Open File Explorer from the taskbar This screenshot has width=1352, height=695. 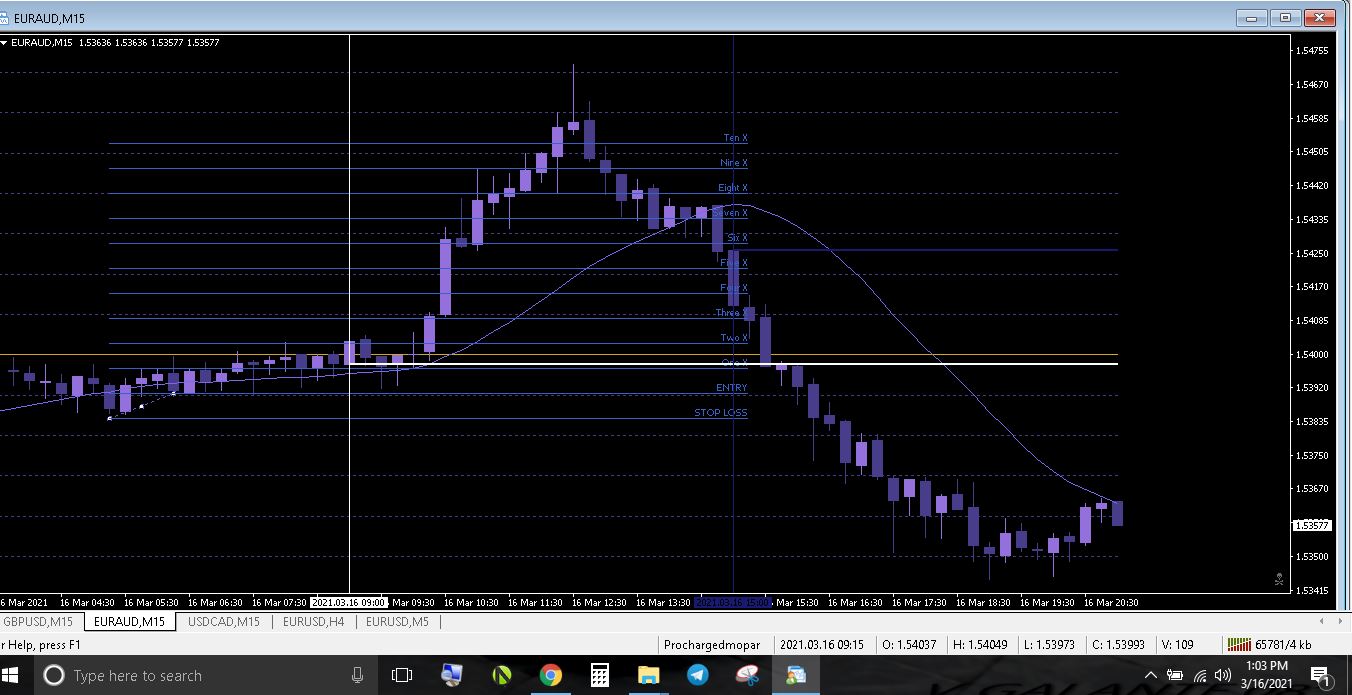click(649, 676)
